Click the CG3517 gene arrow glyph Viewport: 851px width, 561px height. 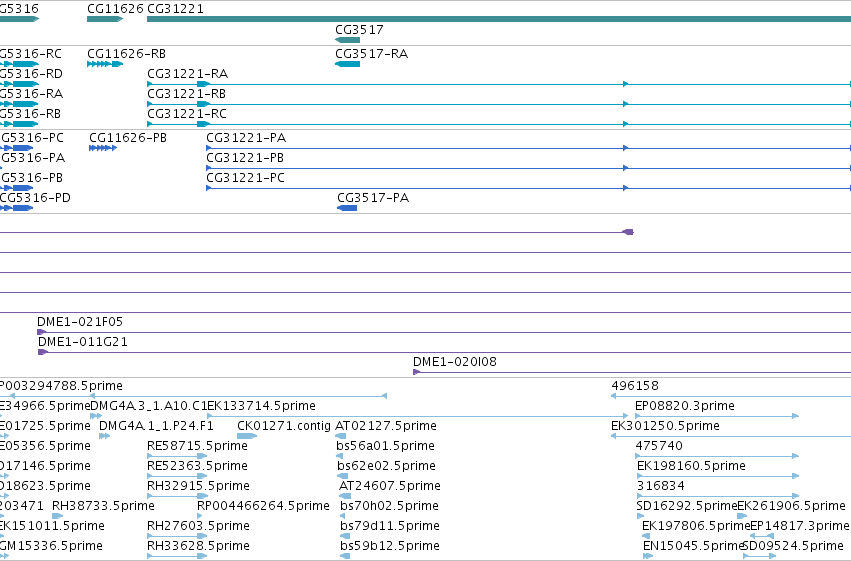[347, 40]
